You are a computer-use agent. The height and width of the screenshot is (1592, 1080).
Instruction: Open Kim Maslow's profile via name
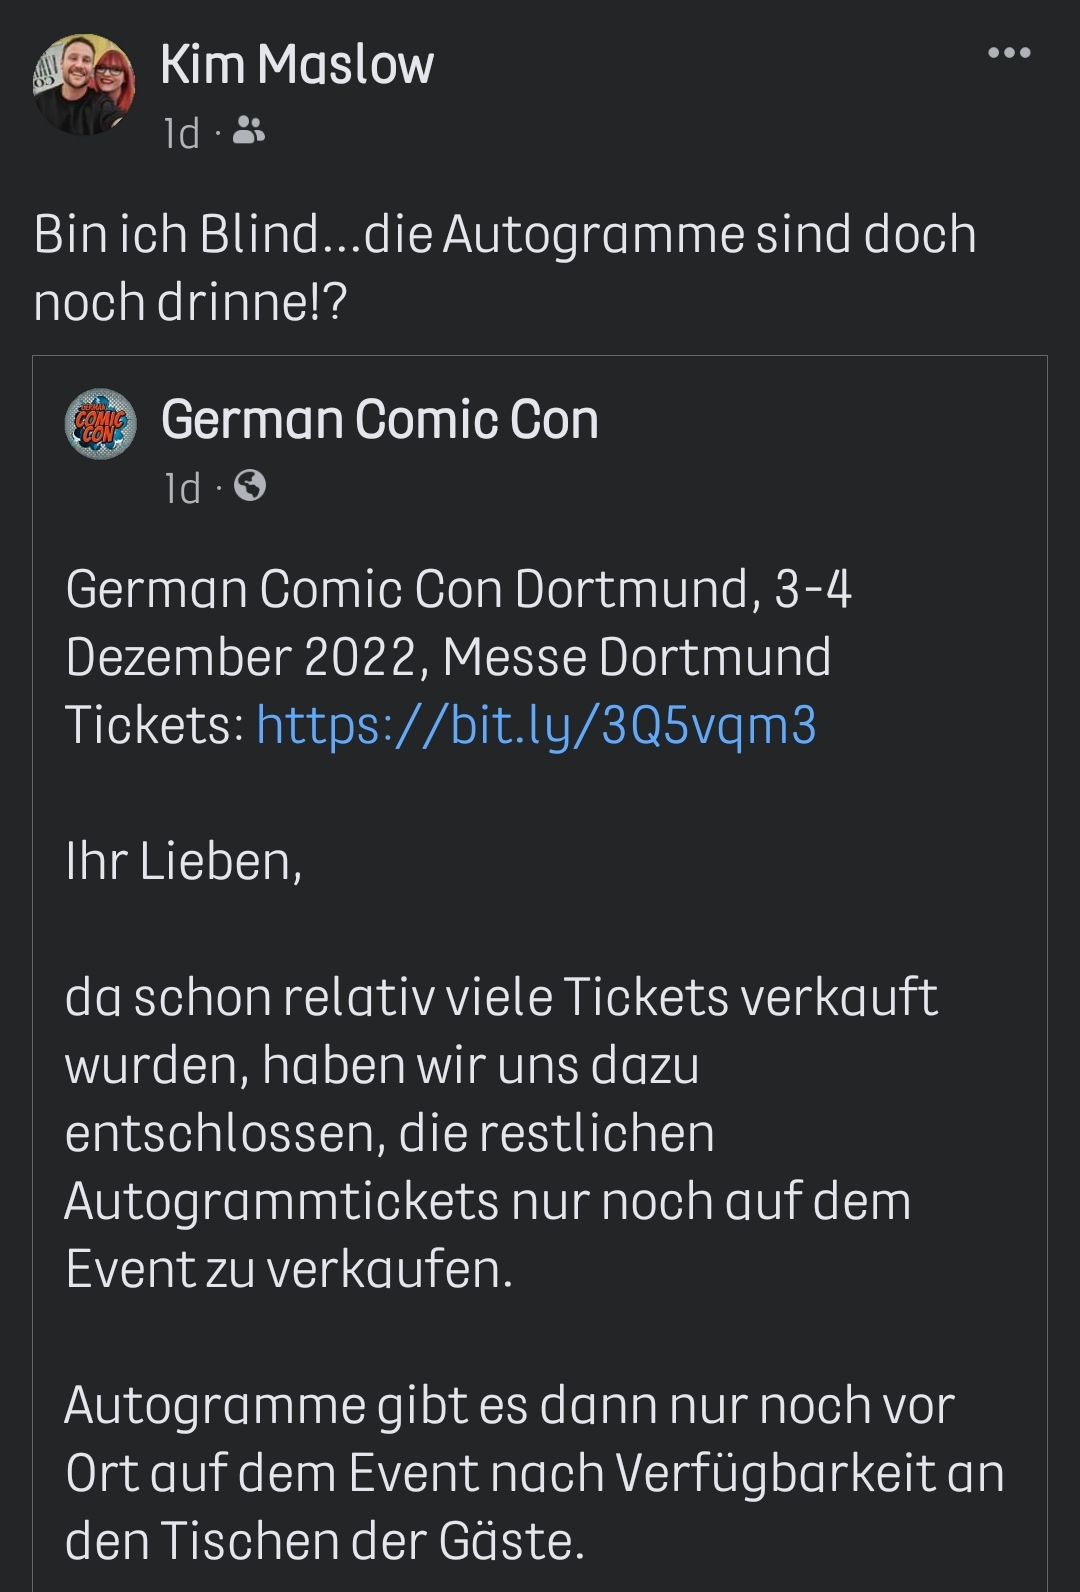[297, 65]
